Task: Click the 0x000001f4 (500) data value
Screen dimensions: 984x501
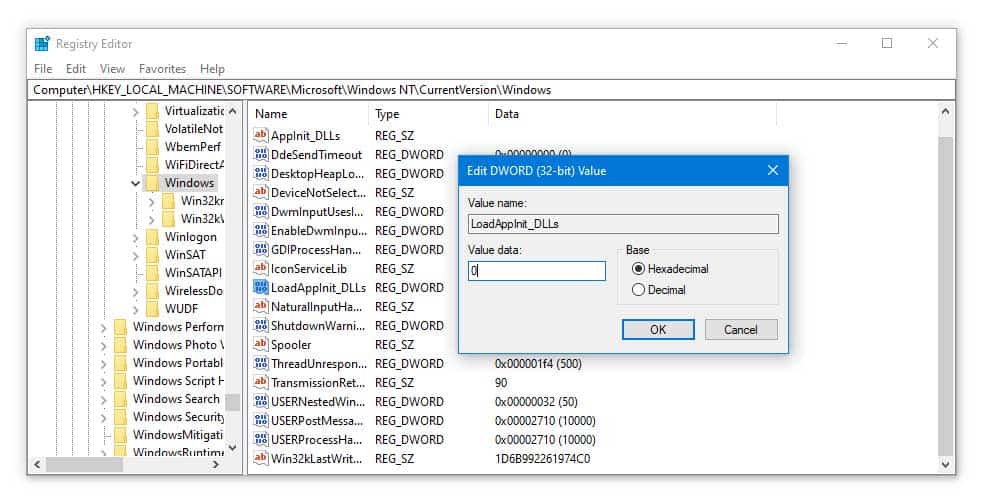Action: (538, 364)
